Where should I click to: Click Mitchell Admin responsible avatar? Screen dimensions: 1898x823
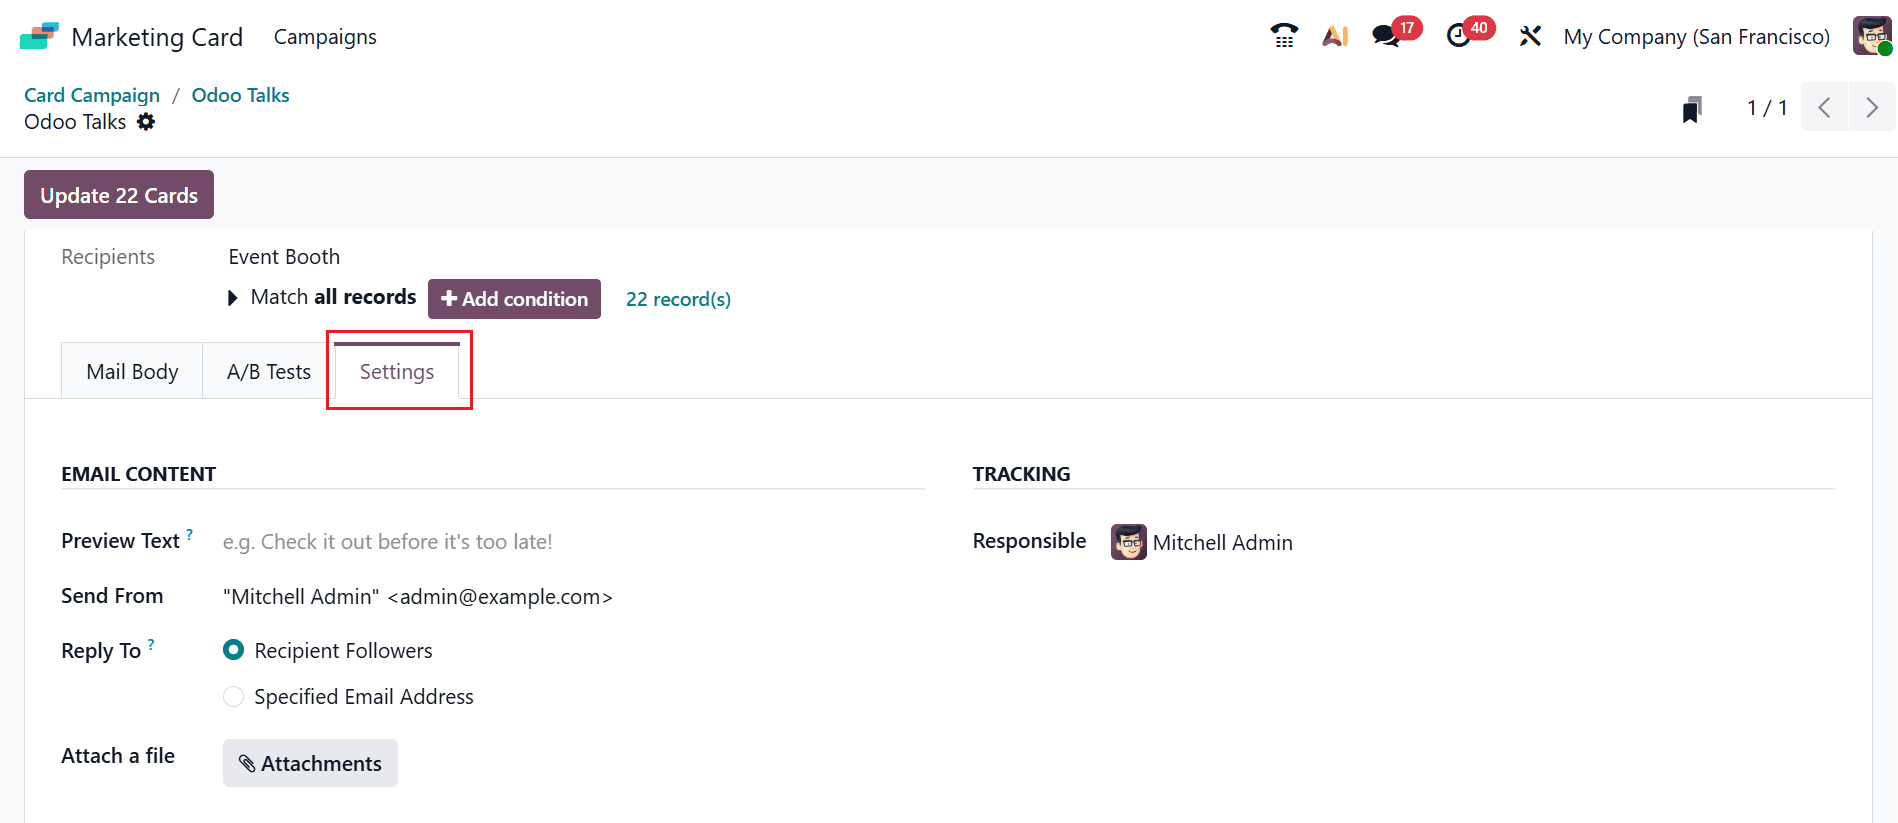click(1129, 542)
